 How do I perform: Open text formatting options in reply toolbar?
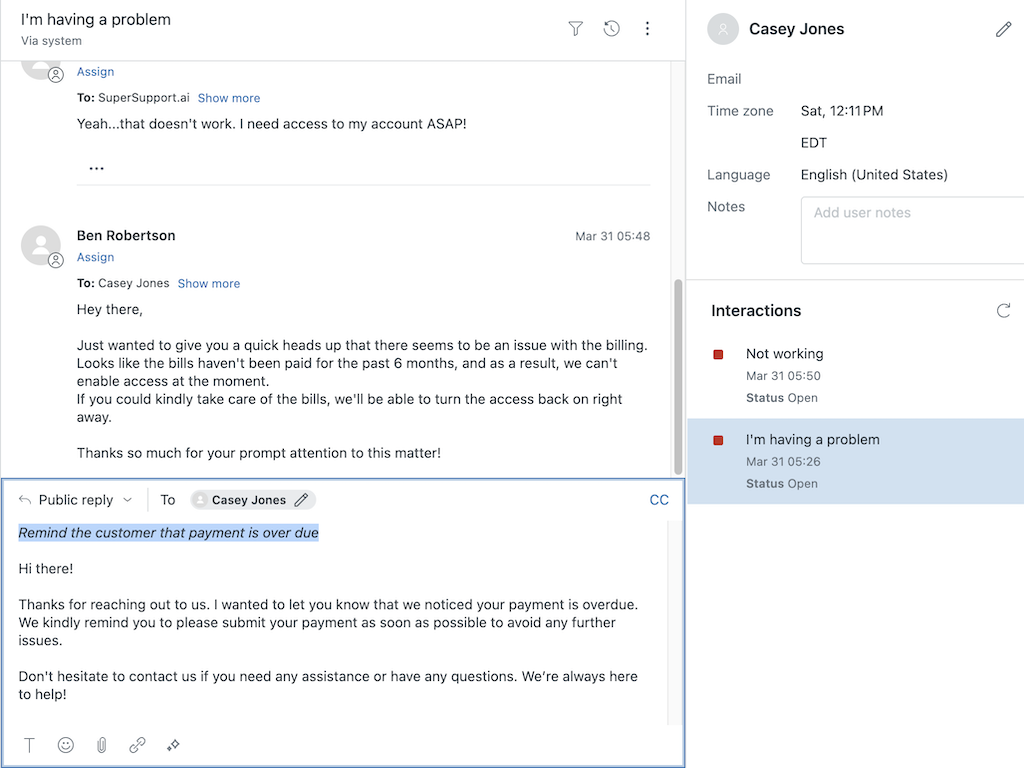point(30,745)
